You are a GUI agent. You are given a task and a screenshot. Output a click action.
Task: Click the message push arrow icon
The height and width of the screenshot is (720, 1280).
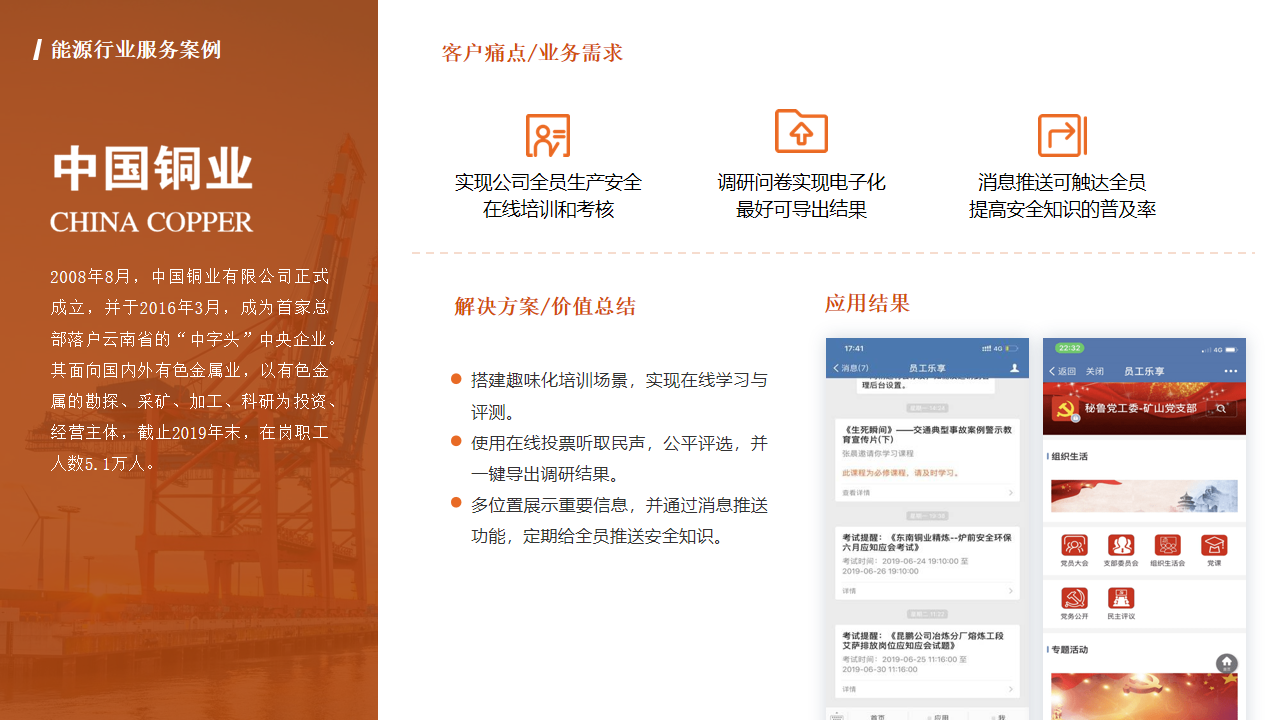tap(1062, 135)
